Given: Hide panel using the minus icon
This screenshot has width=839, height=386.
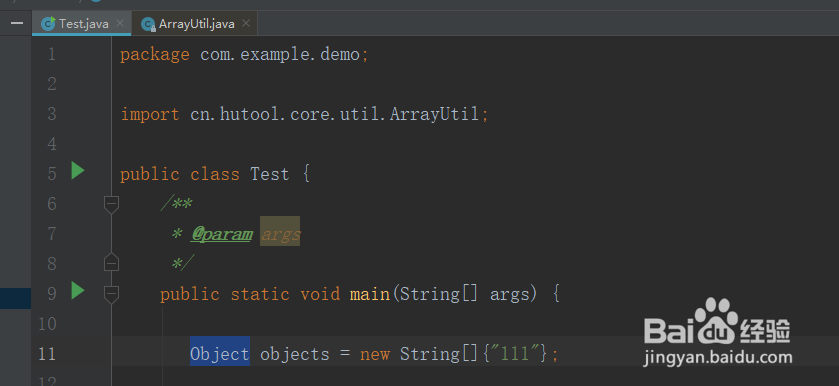Looking at the screenshot, I should click(17, 23).
